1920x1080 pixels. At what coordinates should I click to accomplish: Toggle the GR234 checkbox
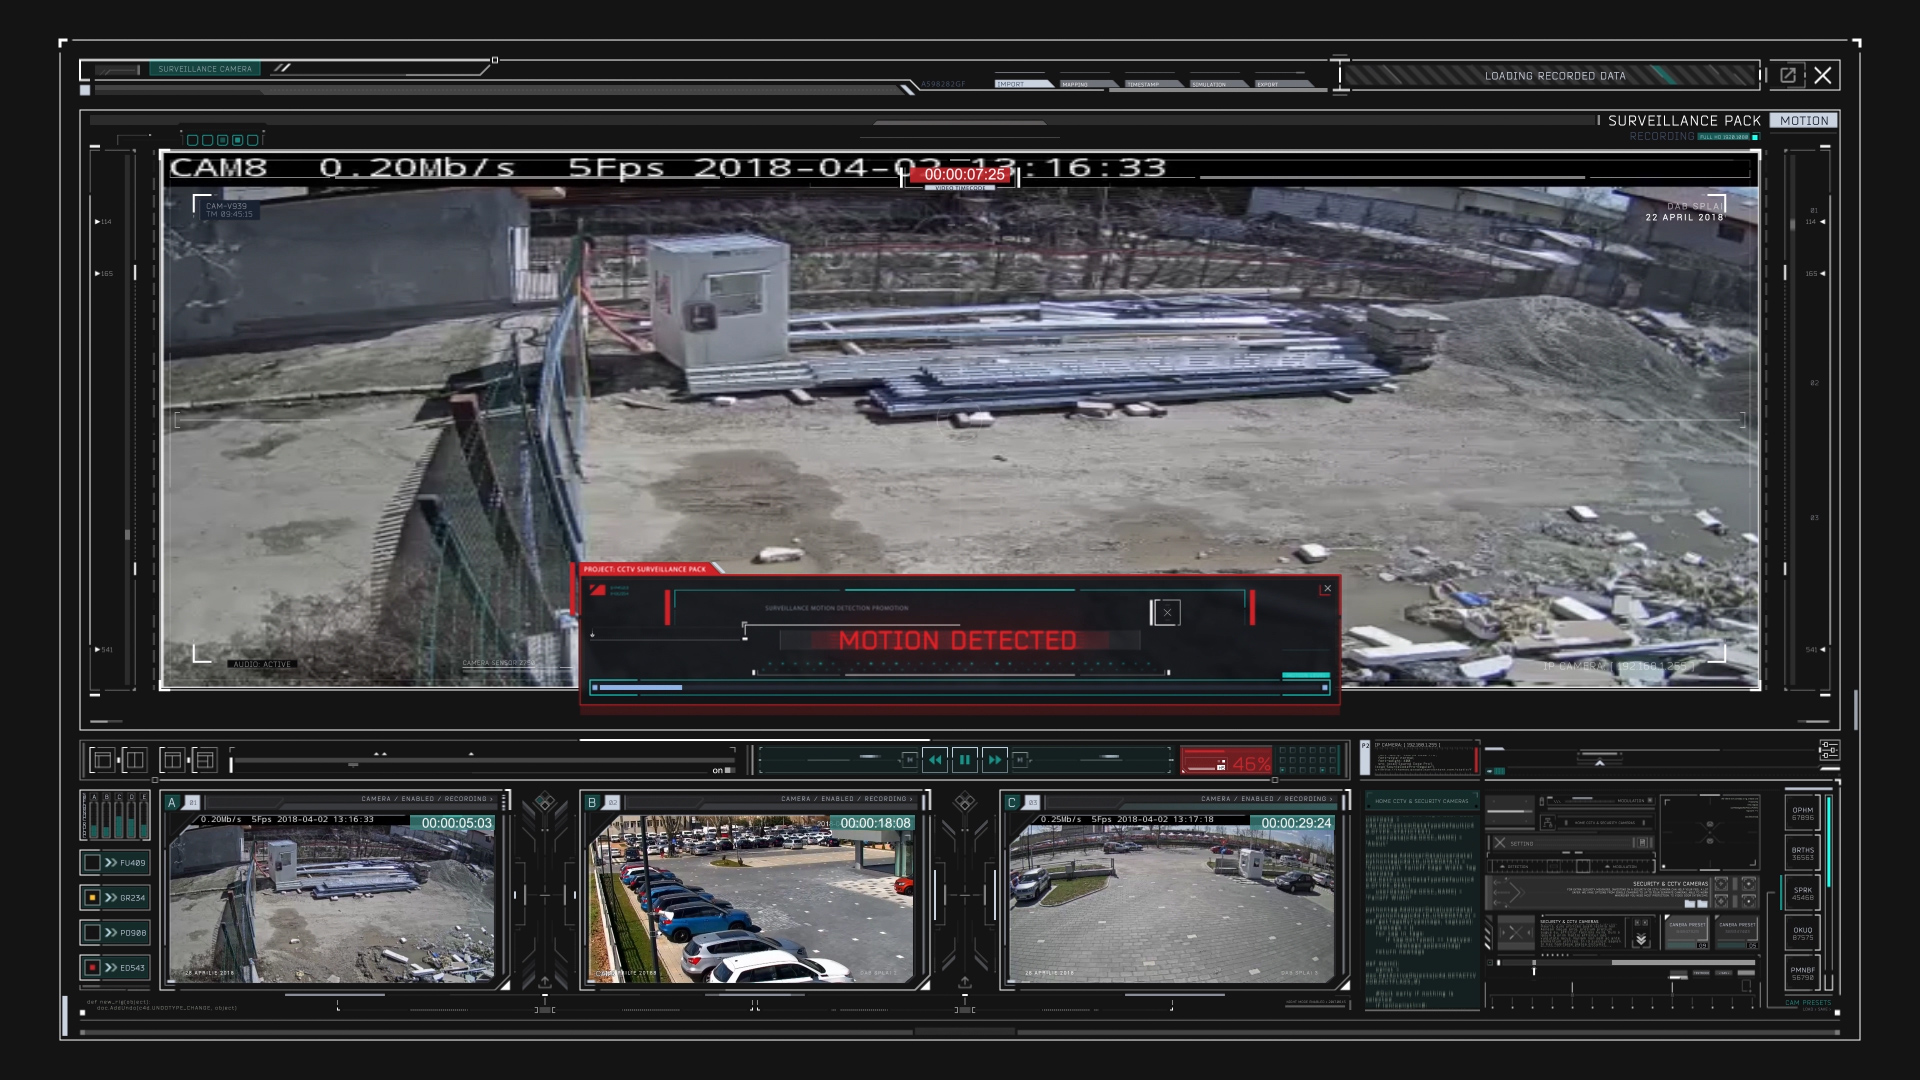[x=92, y=897]
